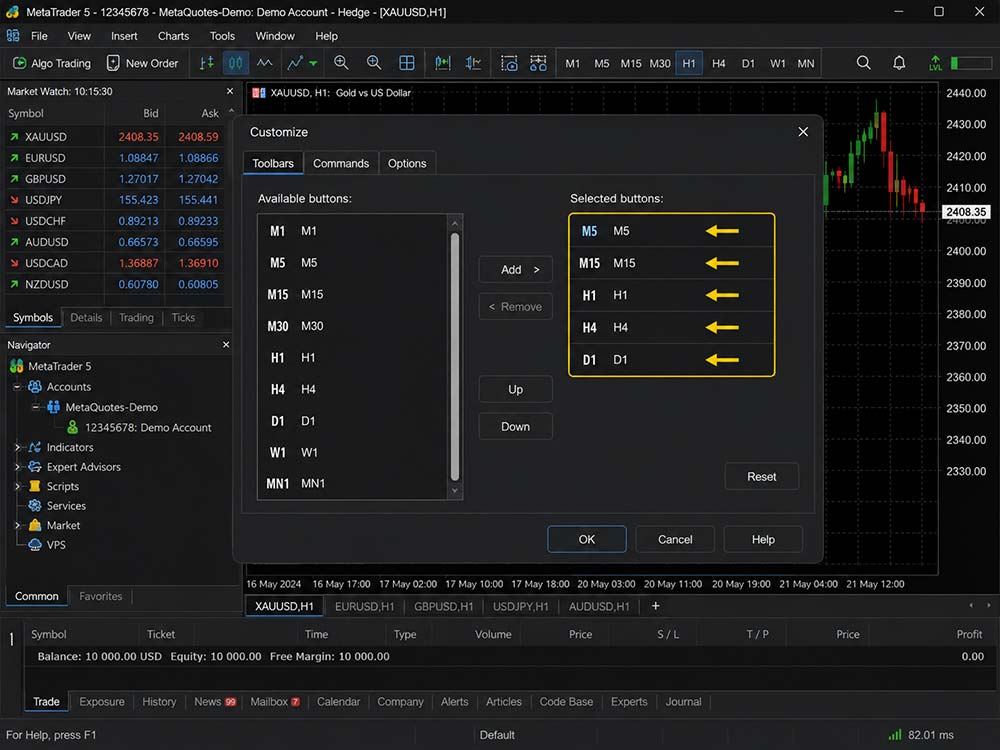Close the Navigator panel

pos(226,344)
